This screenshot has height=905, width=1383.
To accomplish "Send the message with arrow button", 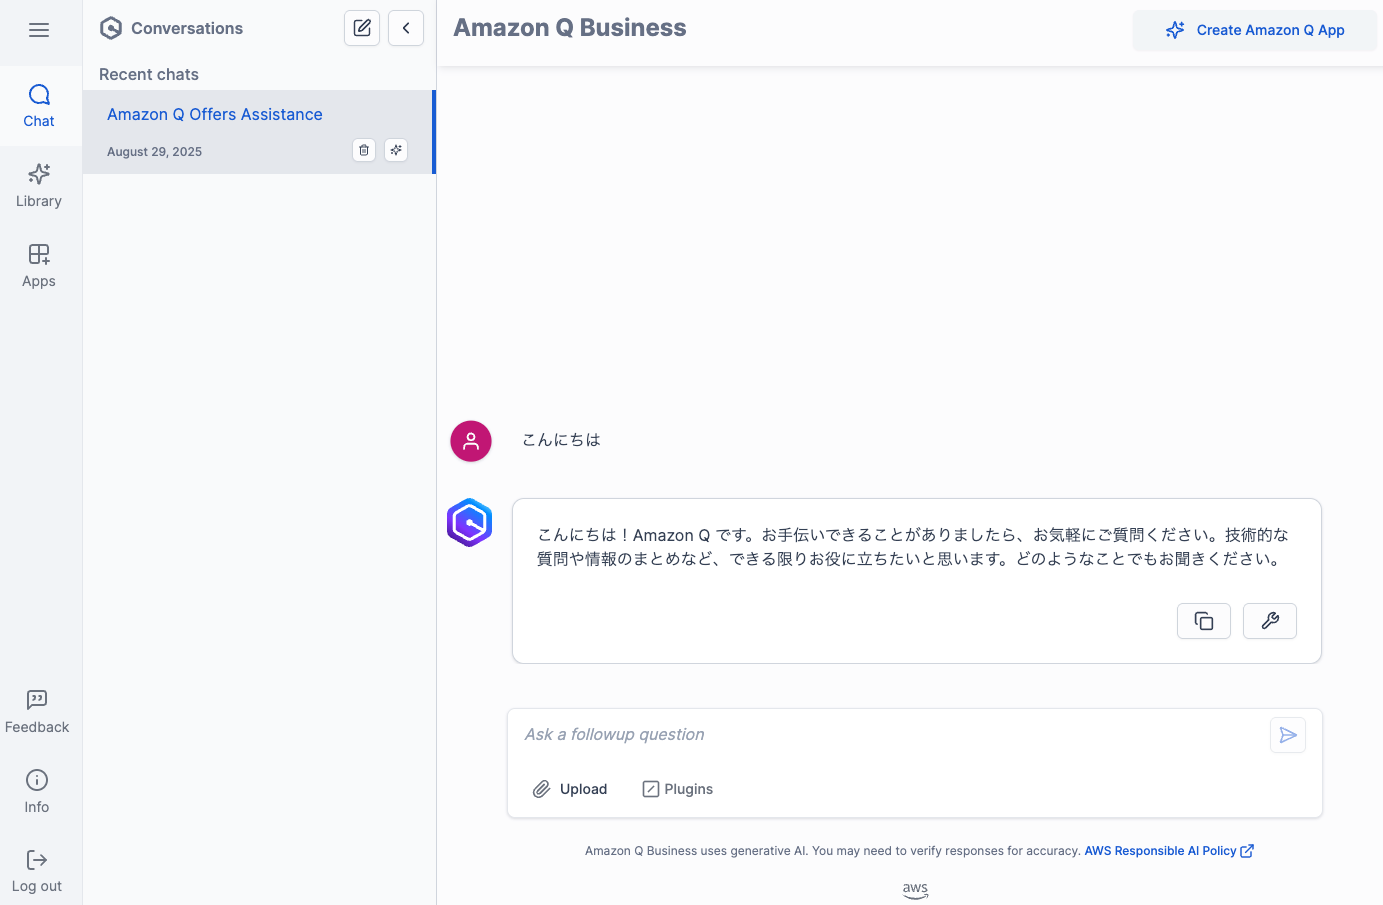I will (1288, 735).
